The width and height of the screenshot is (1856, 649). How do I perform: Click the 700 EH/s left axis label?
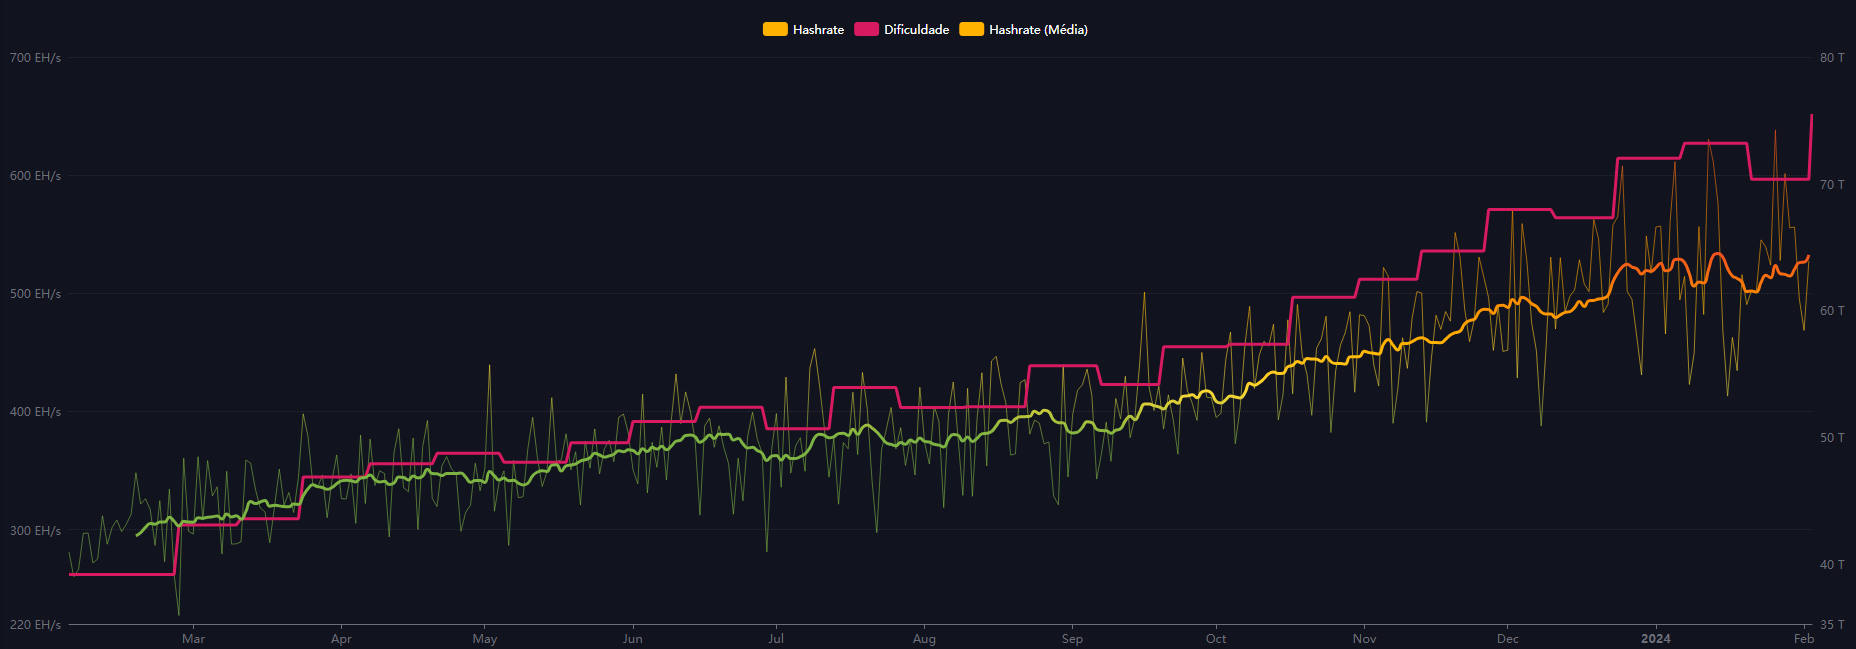point(35,58)
